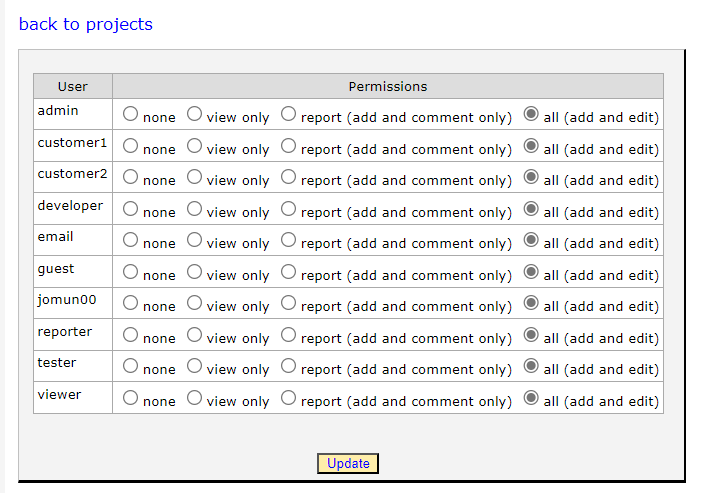Pick report option for jomun00
Image resolution: width=703 pixels, height=498 pixels.
click(x=288, y=303)
